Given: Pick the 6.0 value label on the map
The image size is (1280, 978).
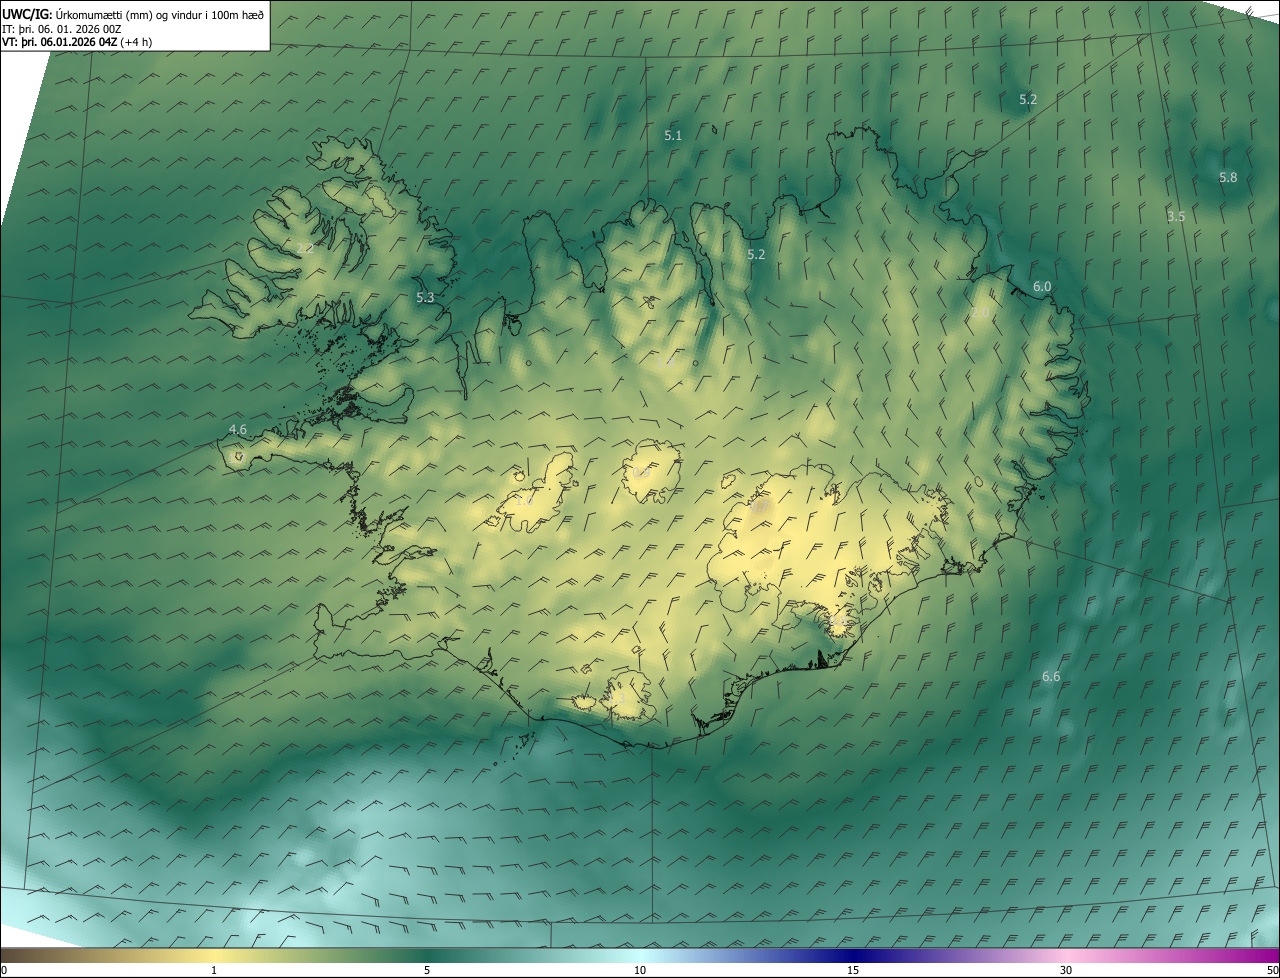Looking at the screenshot, I should click(x=1042, y=286).
